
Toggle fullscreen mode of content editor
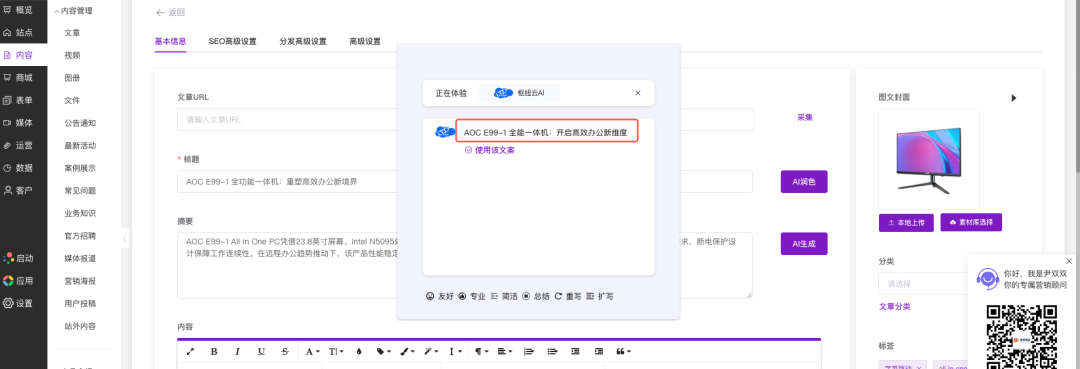[x=190, y=351]
